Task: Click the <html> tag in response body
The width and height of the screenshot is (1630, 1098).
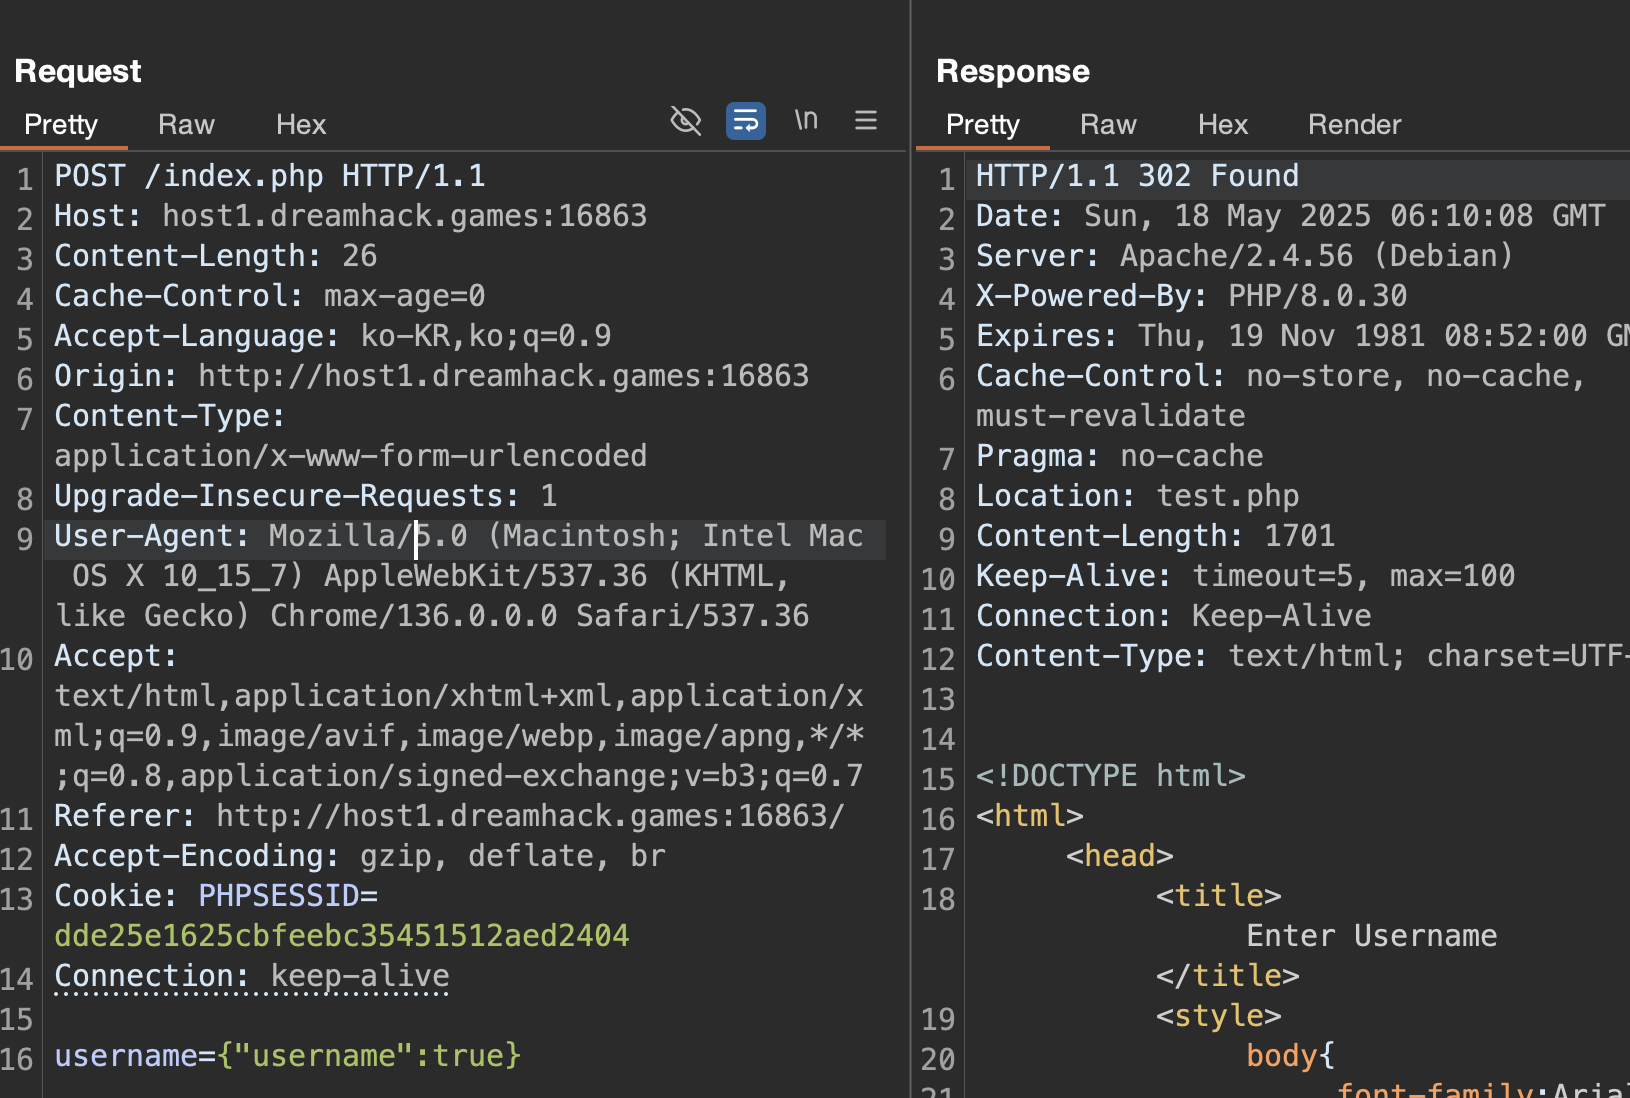Action: [x=1030, y=816]
